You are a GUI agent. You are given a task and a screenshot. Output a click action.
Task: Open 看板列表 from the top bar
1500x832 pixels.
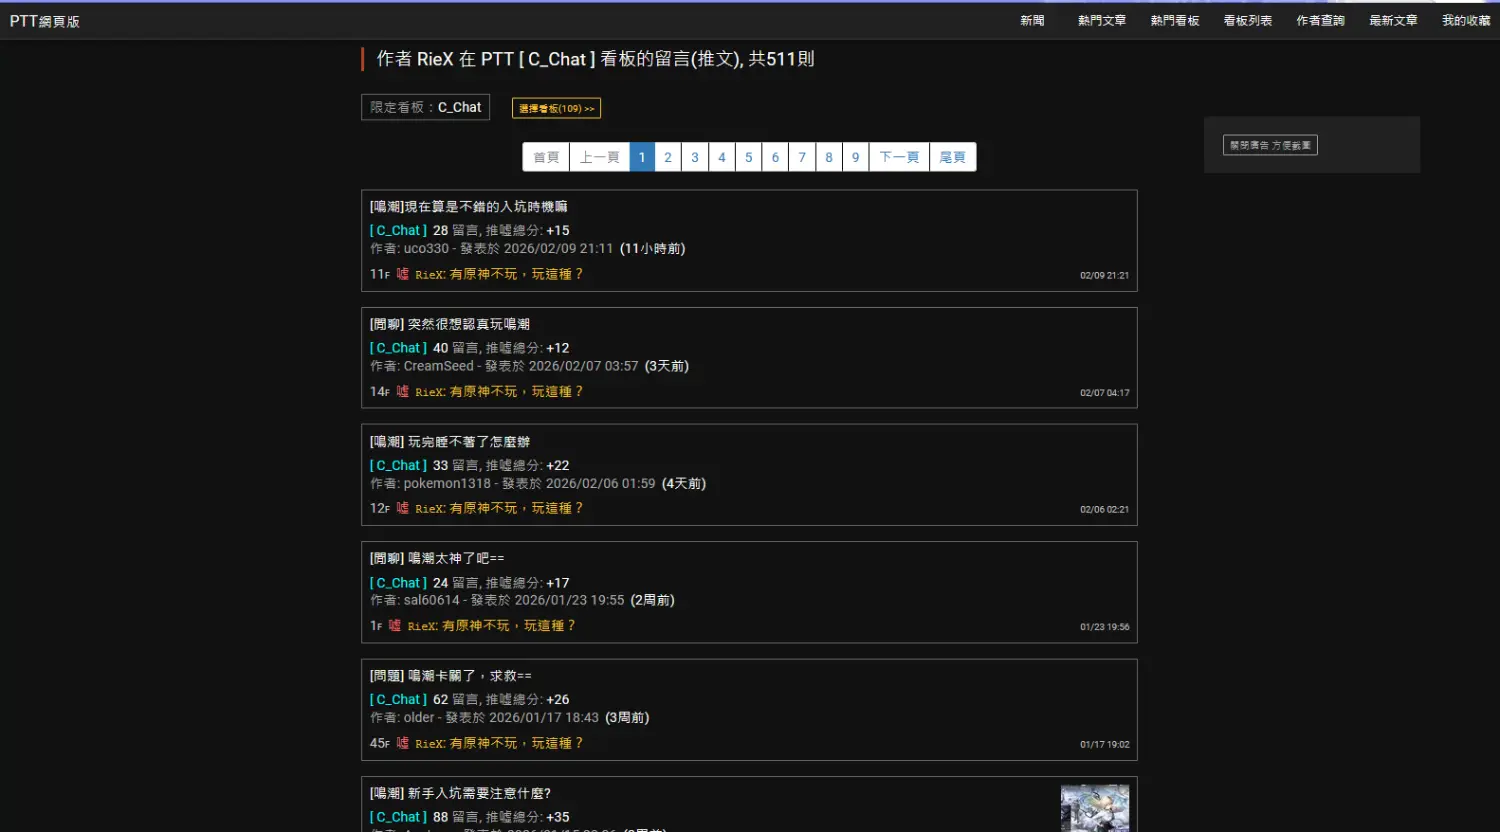(1247, 21)
